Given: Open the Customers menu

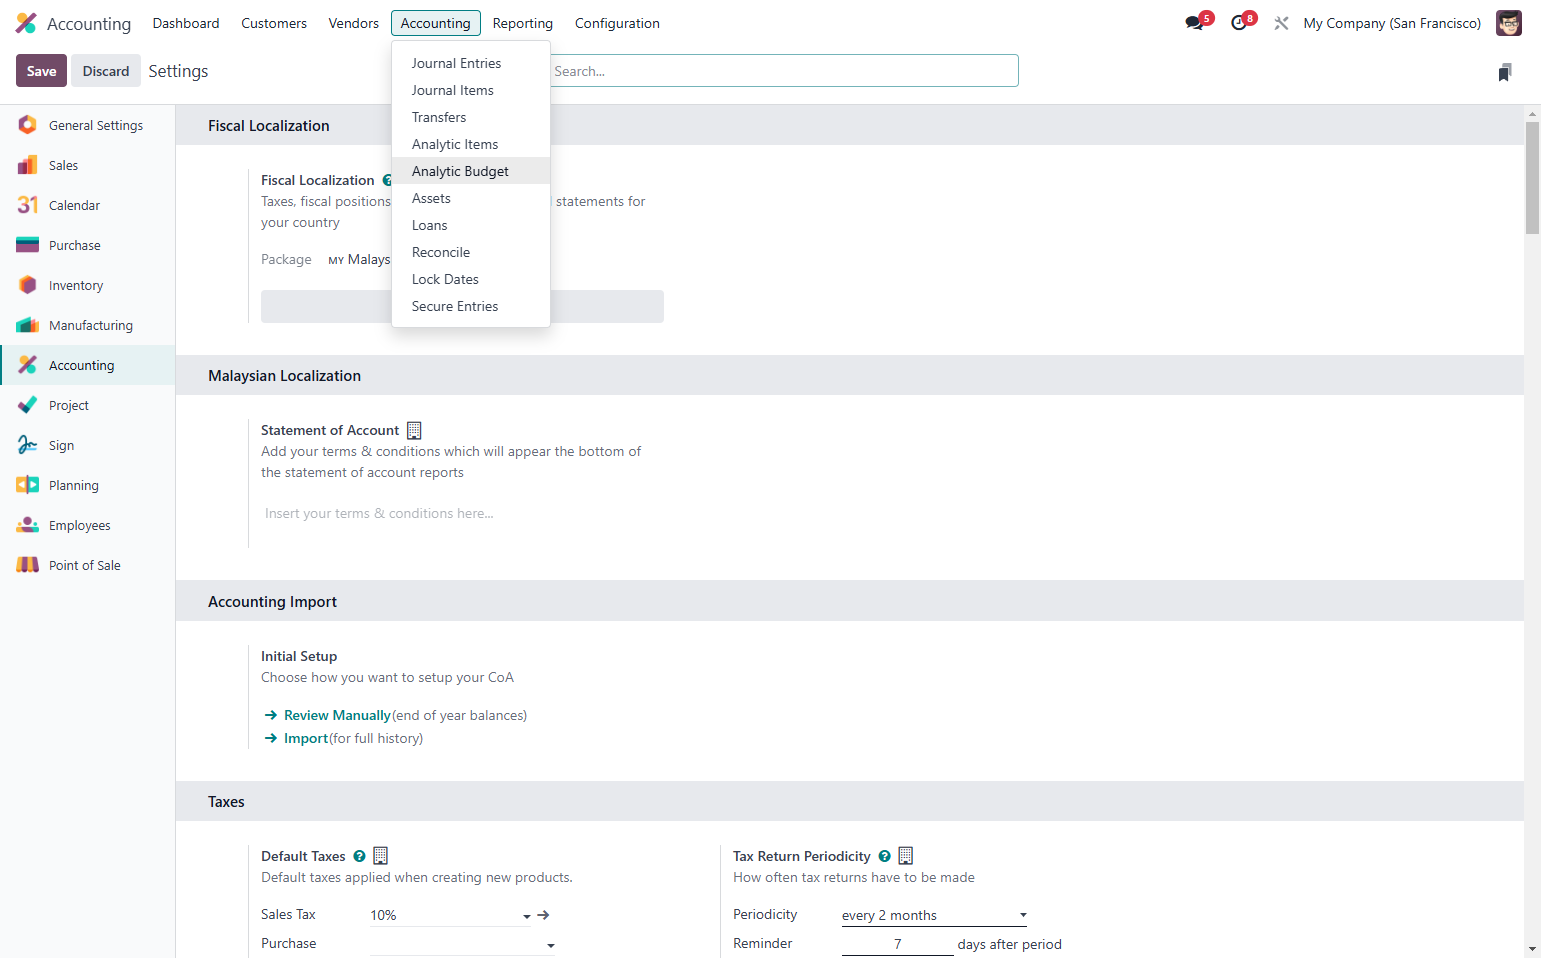Looking at the screenshot, I should (x=274, y=23).
